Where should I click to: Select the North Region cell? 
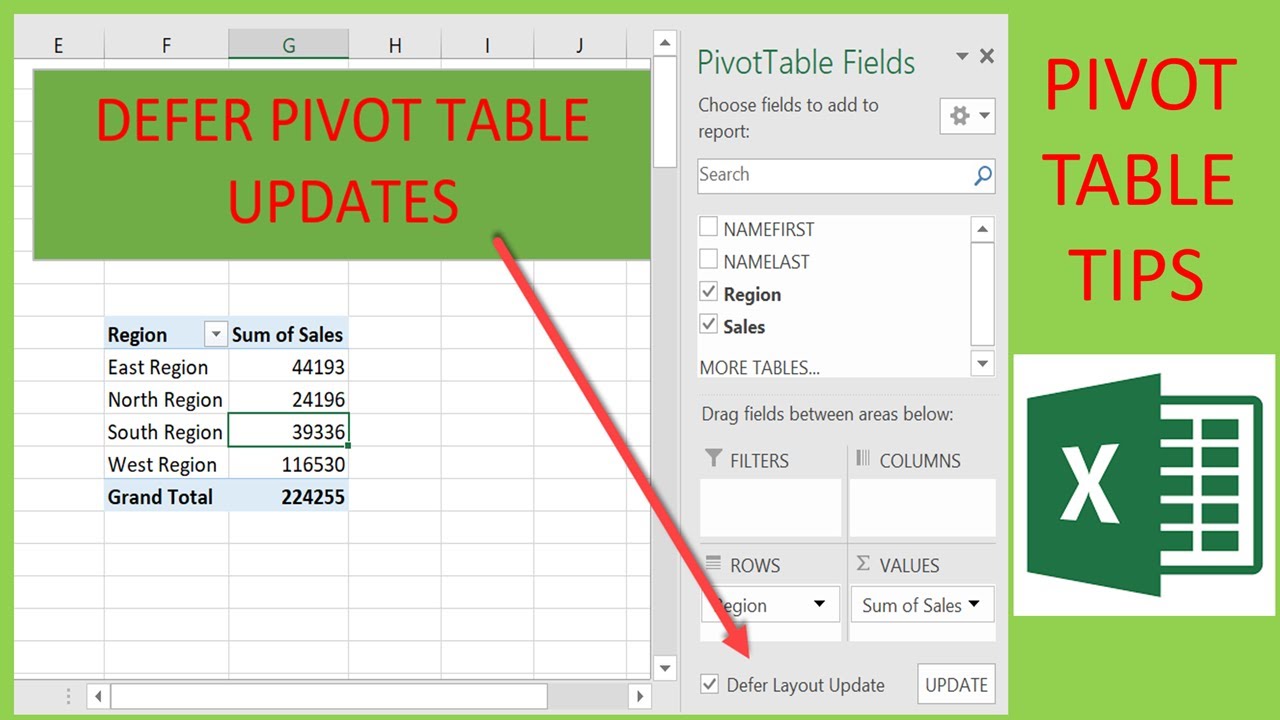pos(166,399)
